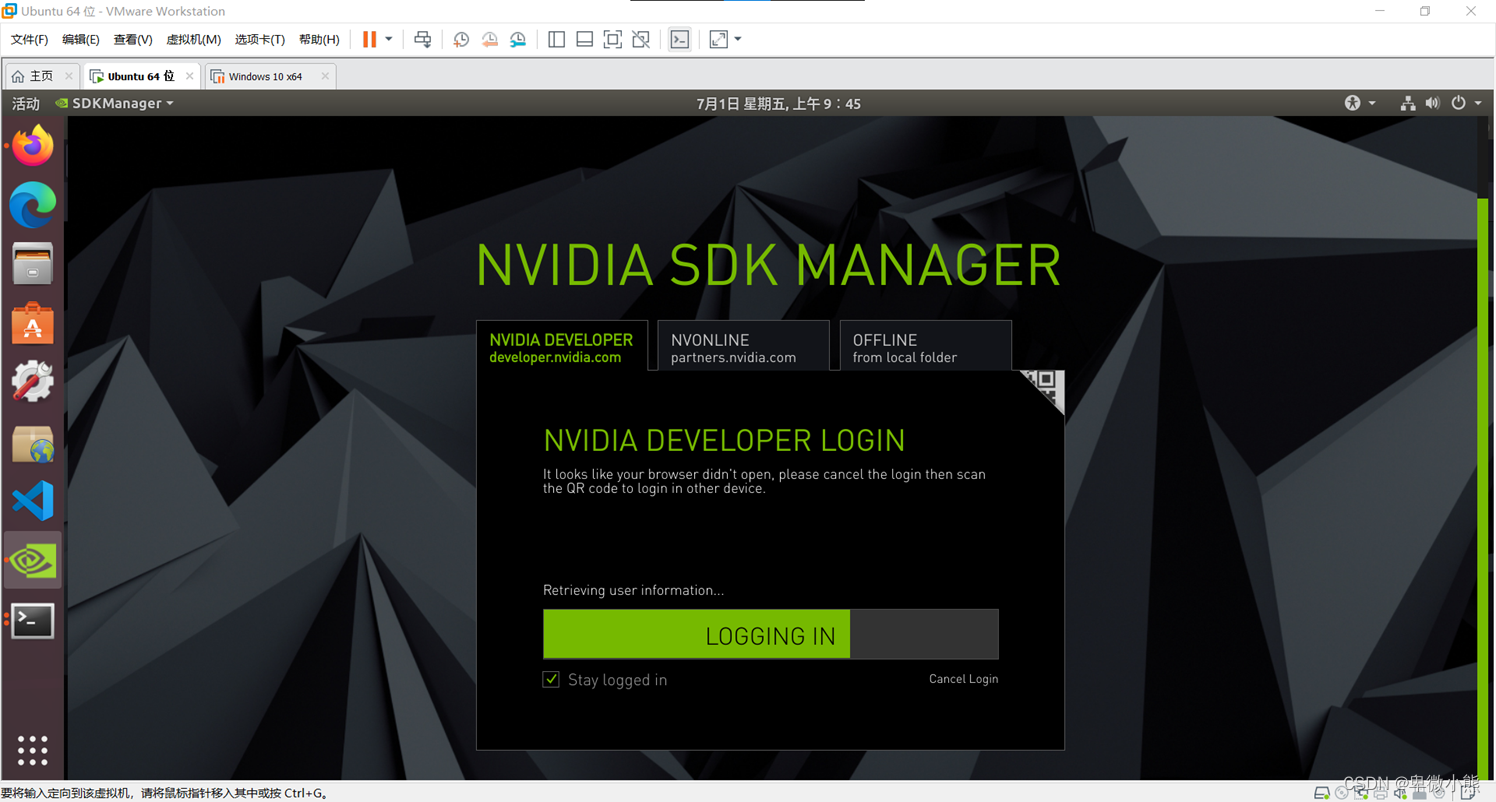Viewport: 1496px width, 802px height.
Task: Select the NVIDIA DEVELOPER login tab
Action: coord(562,347)
